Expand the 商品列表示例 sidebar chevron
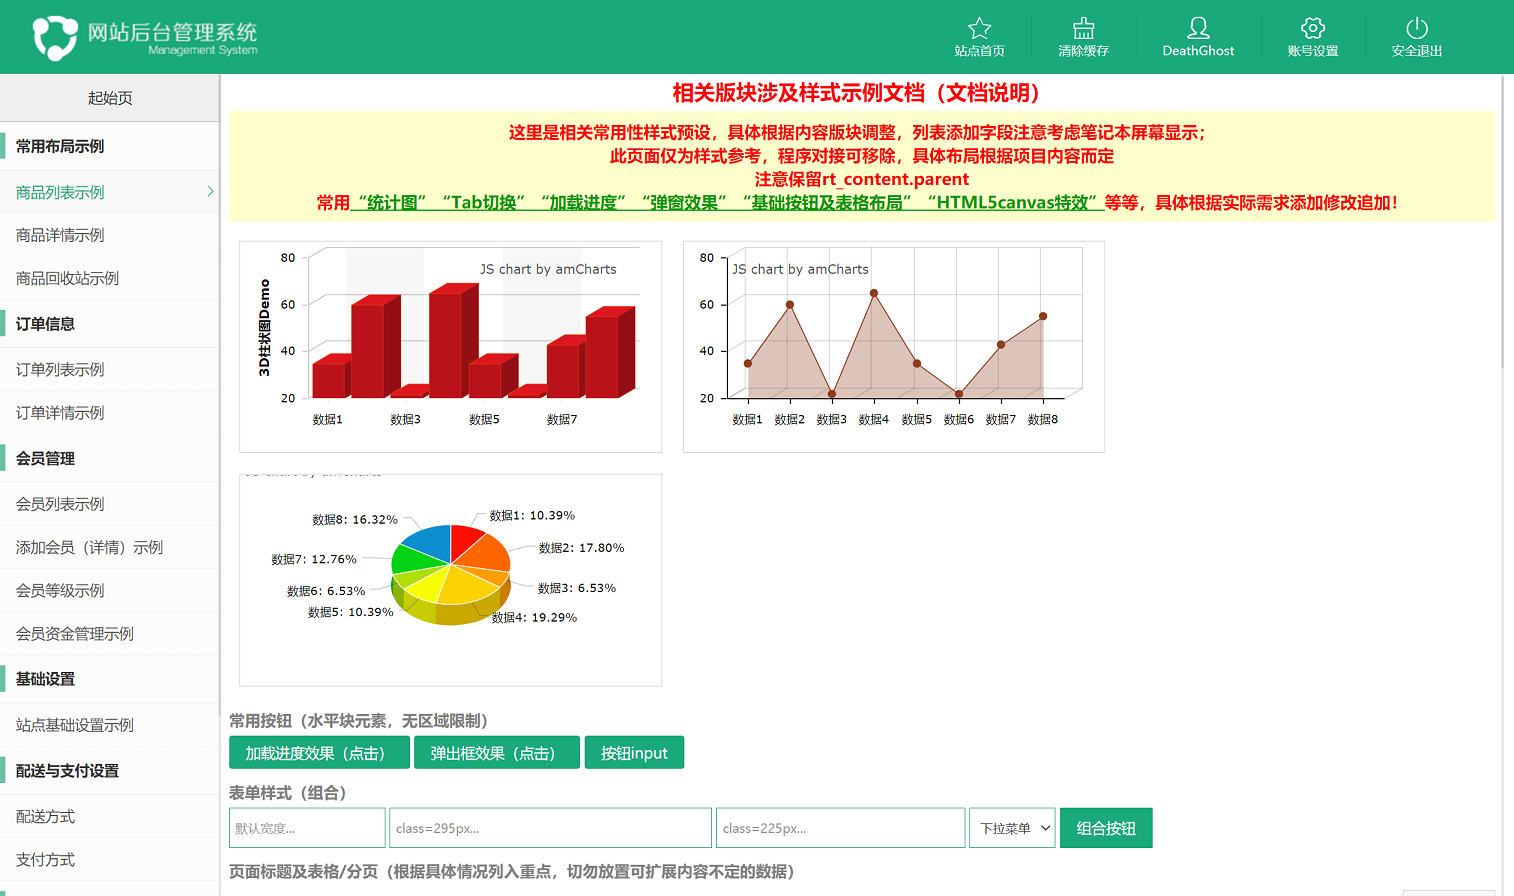 tap(210, 191)
